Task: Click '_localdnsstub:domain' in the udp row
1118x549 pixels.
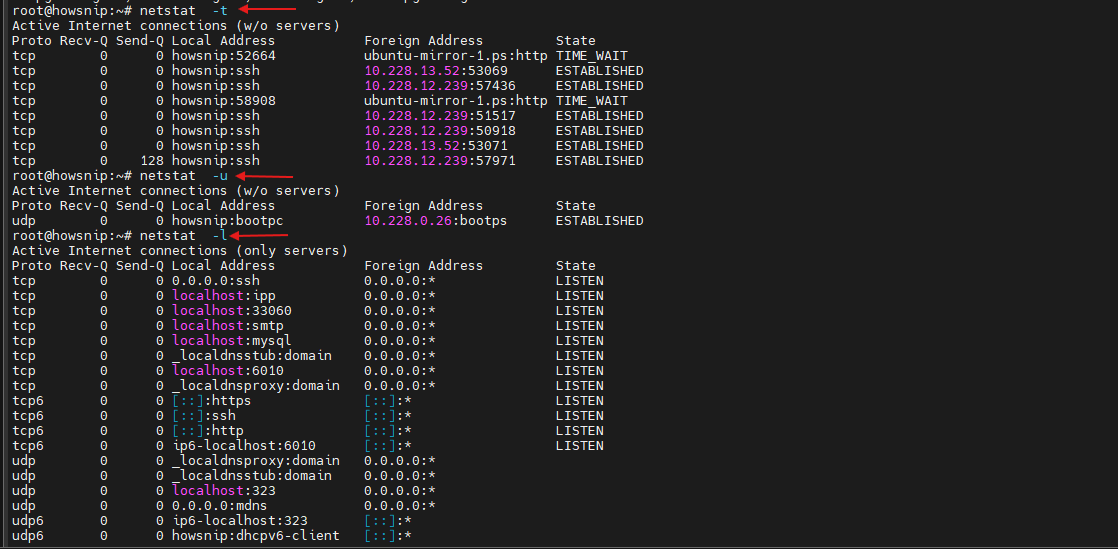Action: pos(252,475)
